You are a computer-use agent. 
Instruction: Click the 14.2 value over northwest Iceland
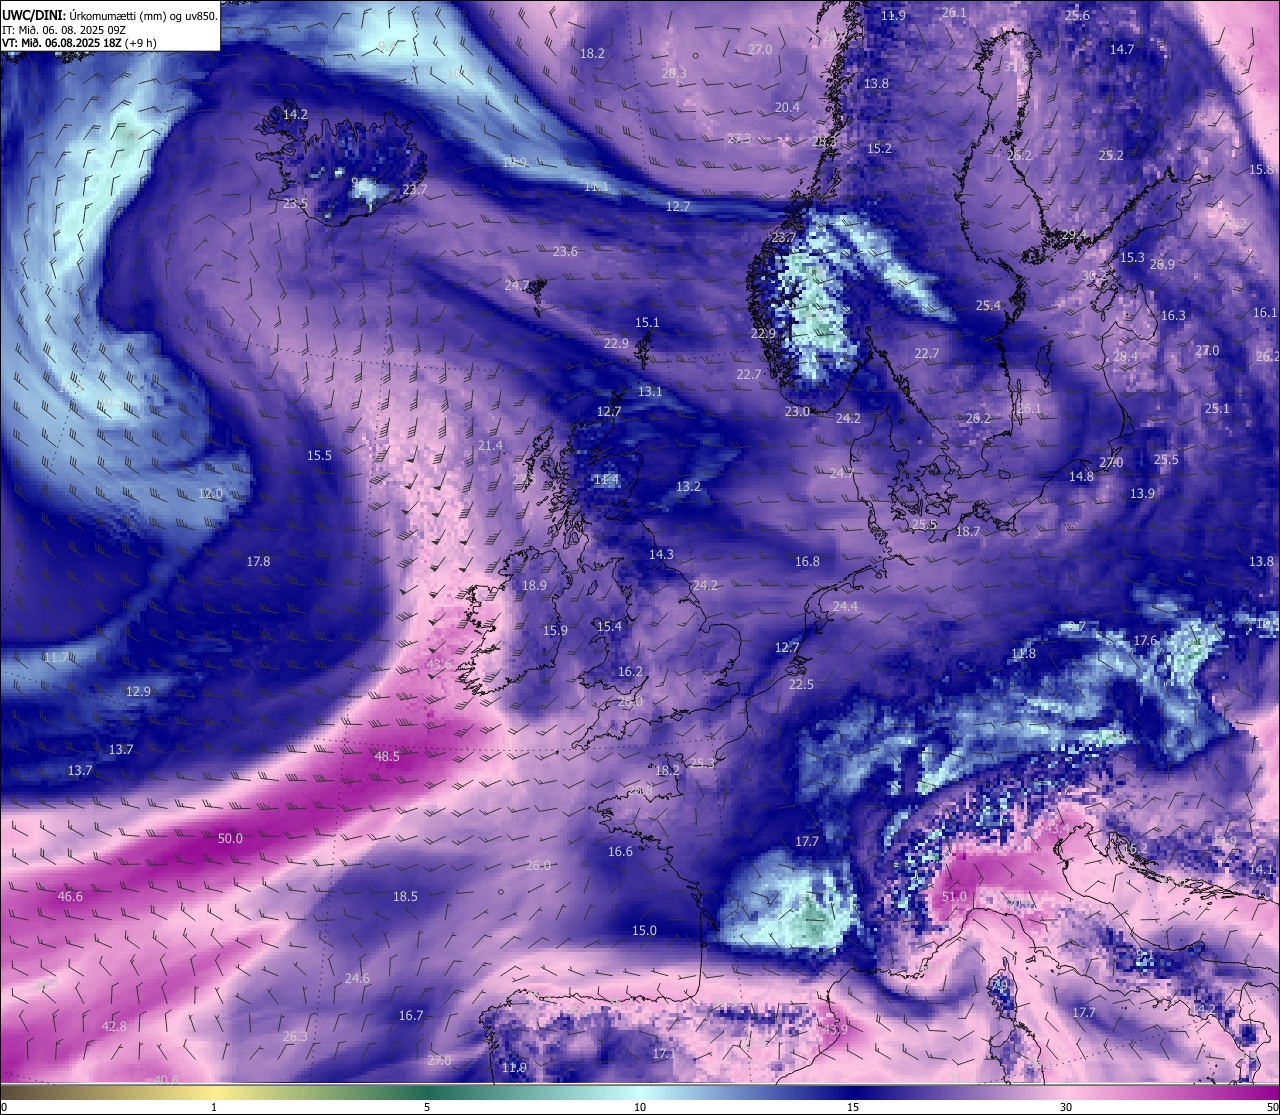(295, 115)
